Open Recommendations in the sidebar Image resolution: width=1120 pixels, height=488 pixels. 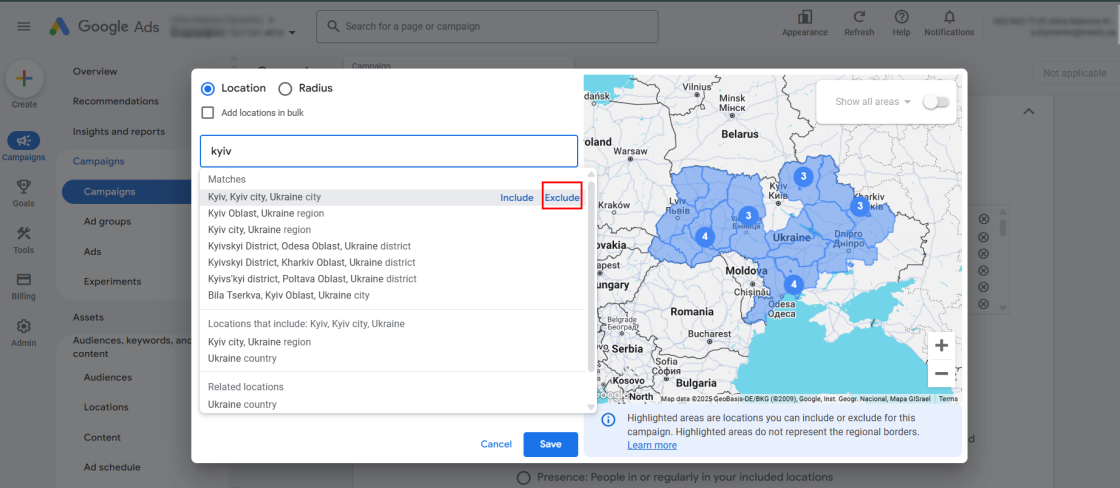[x=116, y=101]
